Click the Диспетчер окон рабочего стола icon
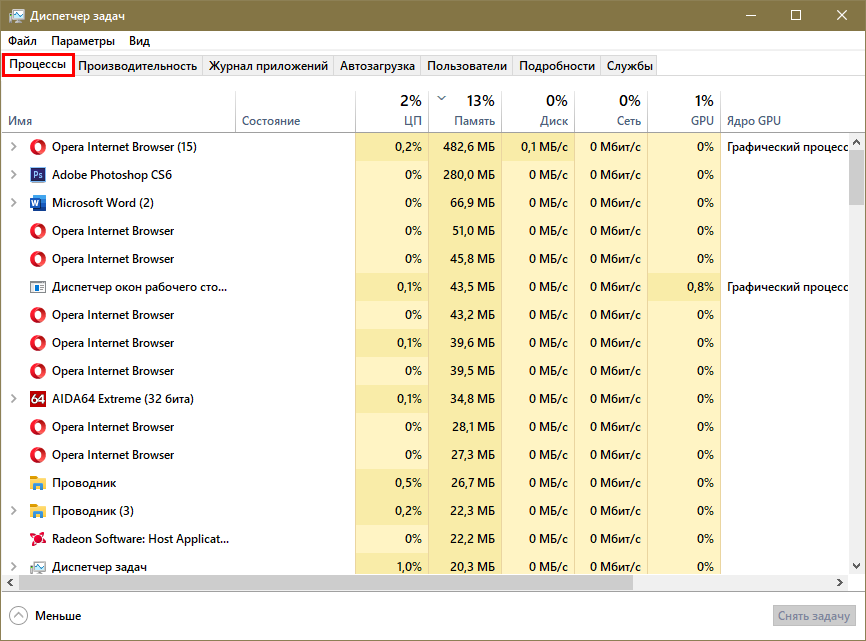 [38, 287]
